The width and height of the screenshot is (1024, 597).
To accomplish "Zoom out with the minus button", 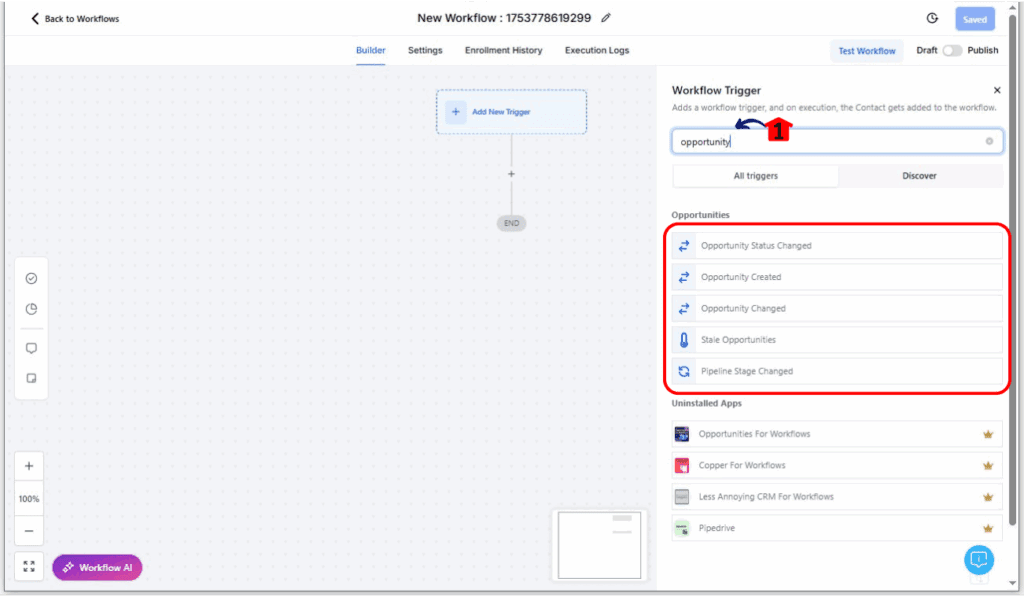I will coord(29,531).
